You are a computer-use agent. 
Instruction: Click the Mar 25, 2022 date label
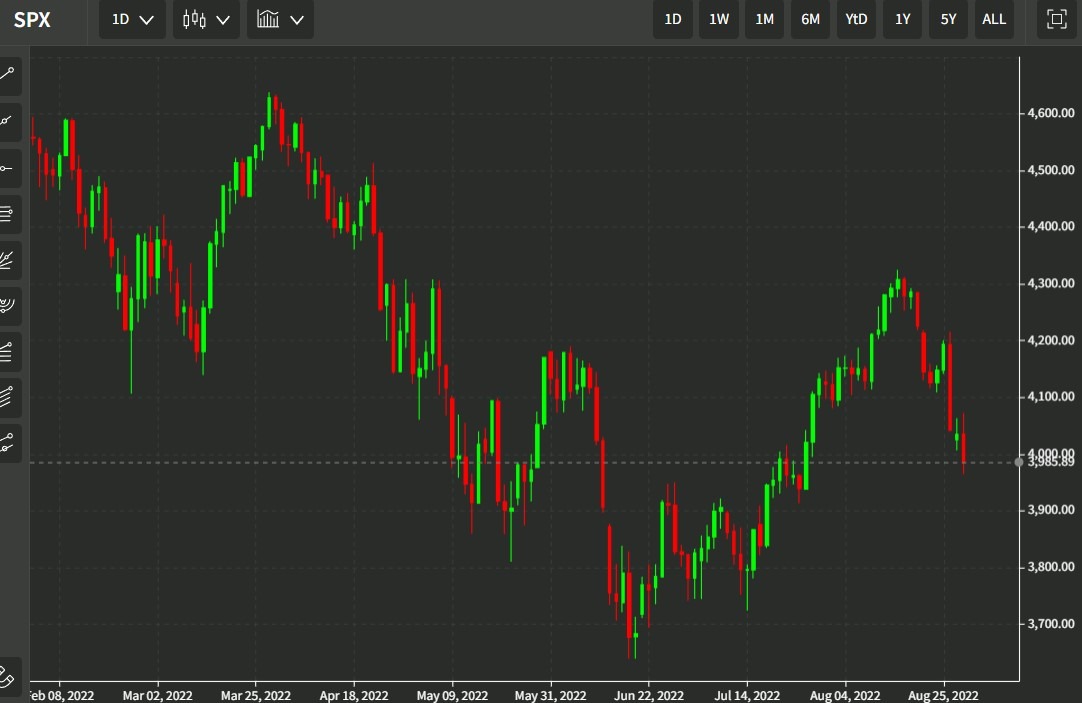click(255, 695)
